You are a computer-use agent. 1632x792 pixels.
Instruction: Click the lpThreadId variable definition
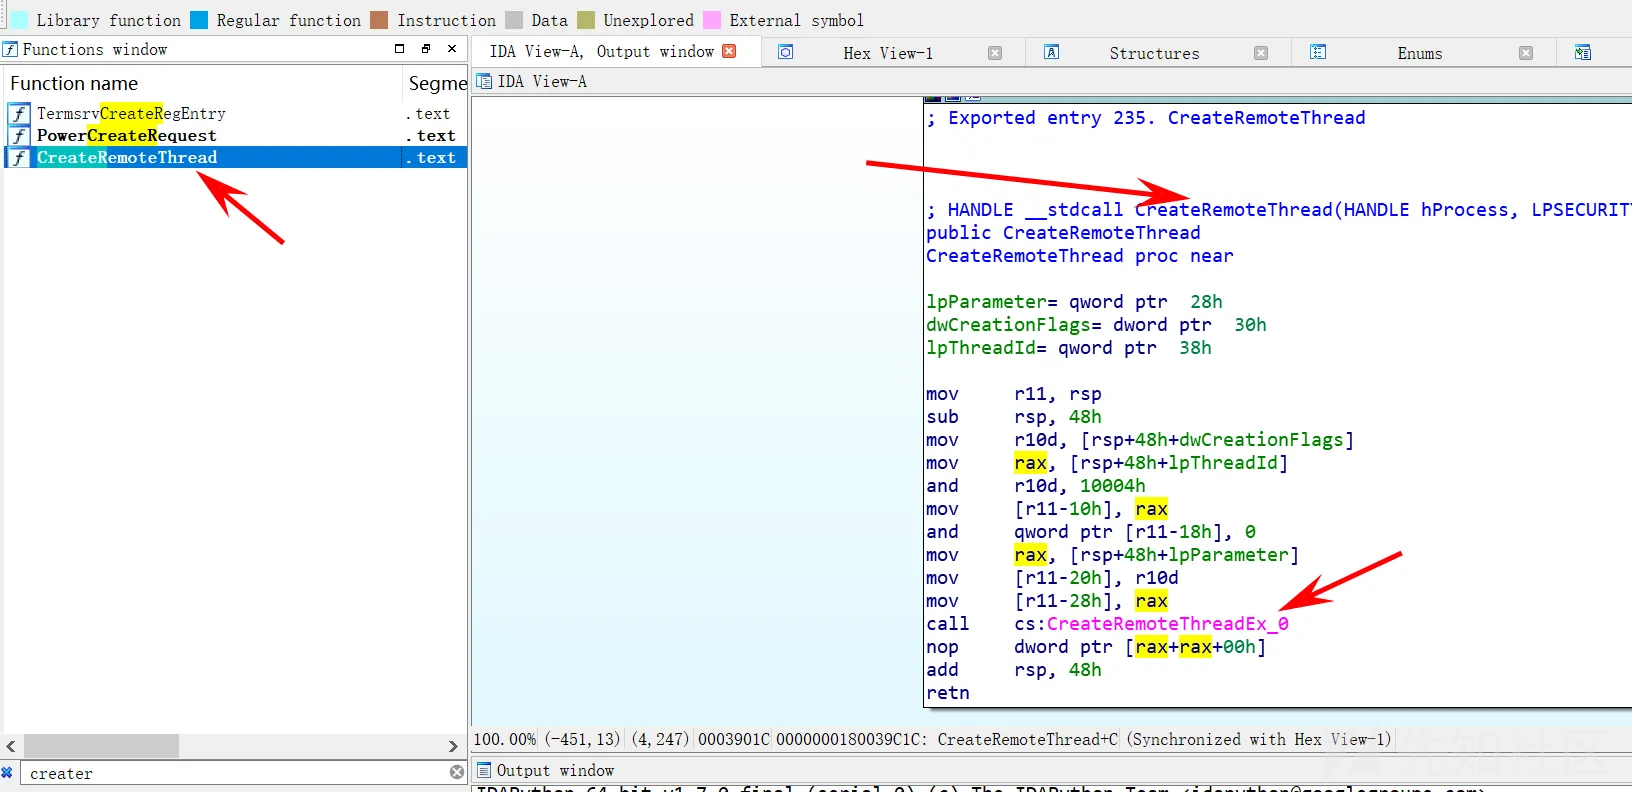point(1069,348)
